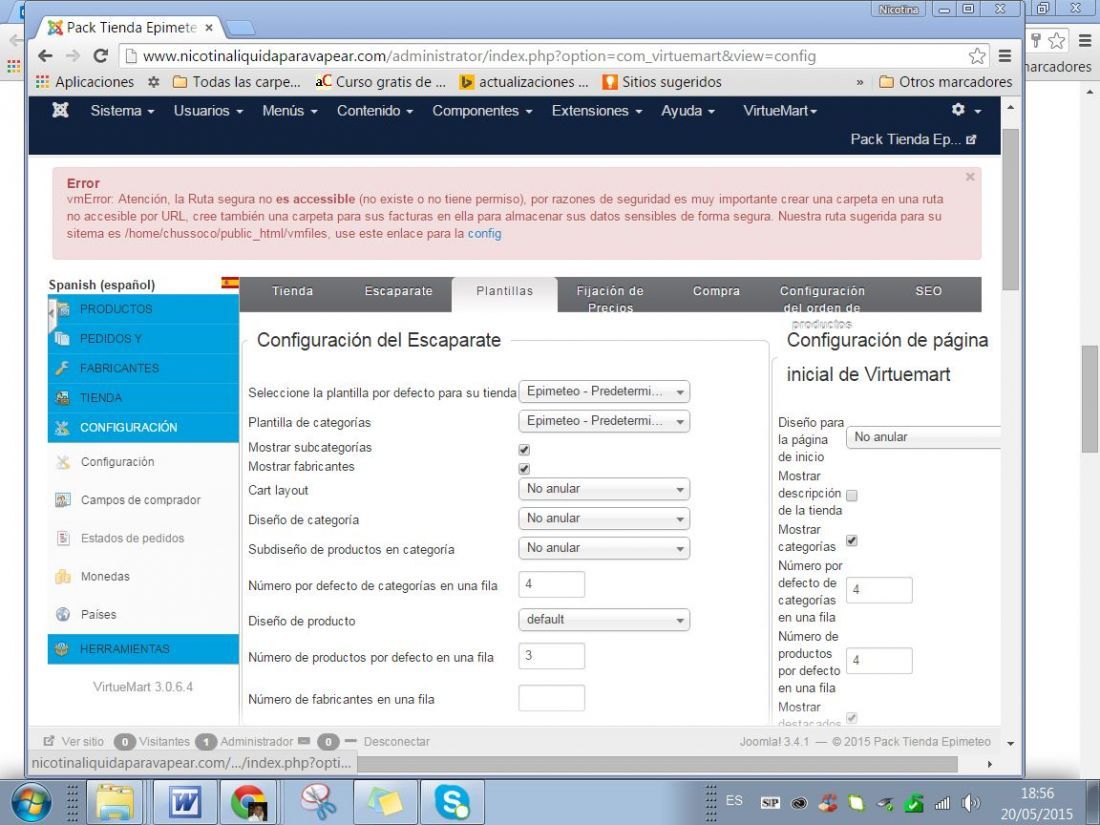Open the Monedas link in sidebar
The image size is (1100, 825).
[x=105, y=577]
